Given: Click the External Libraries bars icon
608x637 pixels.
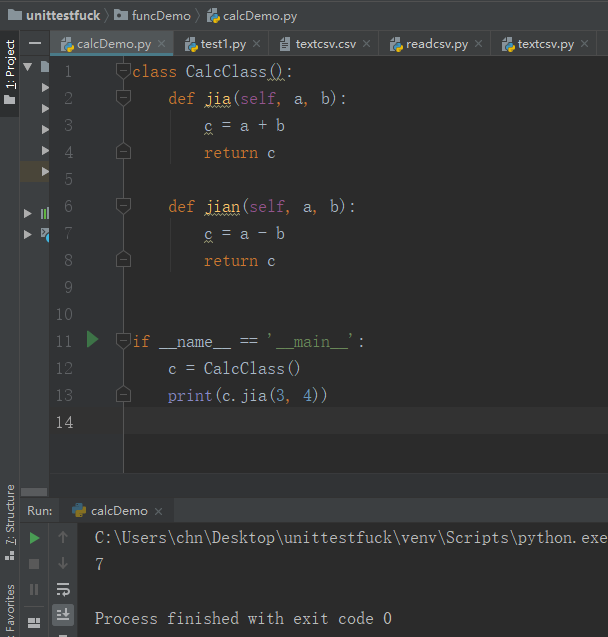Looking at the screenshot, I should point(45,213).
